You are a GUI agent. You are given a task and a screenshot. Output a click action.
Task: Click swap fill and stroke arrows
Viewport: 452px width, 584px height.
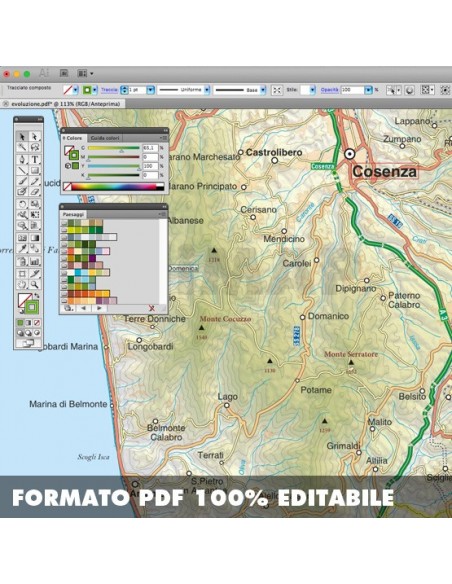[x=37, y=296]
